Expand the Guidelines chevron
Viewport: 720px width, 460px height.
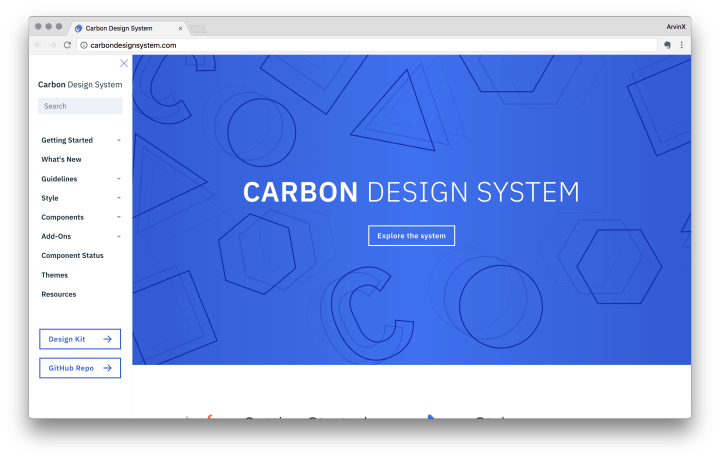[119, 179]
